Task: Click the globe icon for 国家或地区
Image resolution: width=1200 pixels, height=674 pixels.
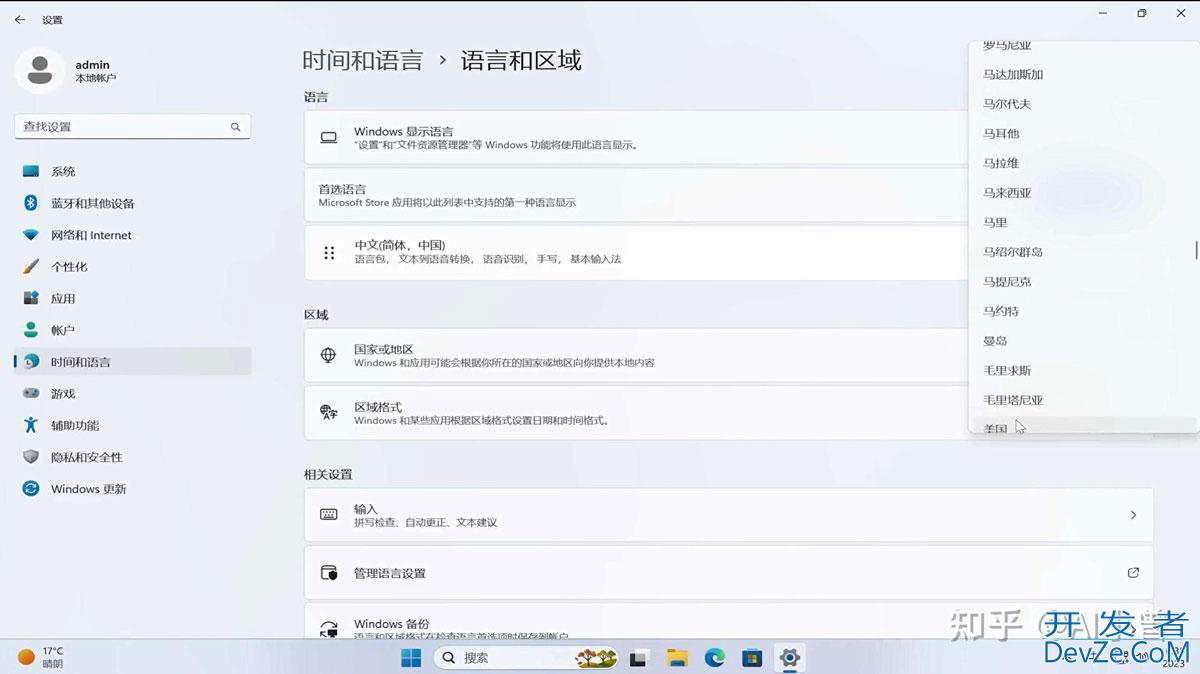Action: 328,355
